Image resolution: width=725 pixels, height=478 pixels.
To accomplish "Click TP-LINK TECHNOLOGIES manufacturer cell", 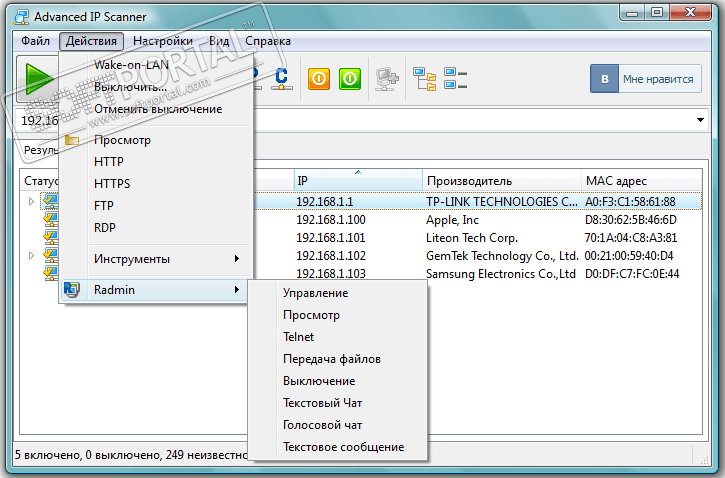I will pos(502,202).
